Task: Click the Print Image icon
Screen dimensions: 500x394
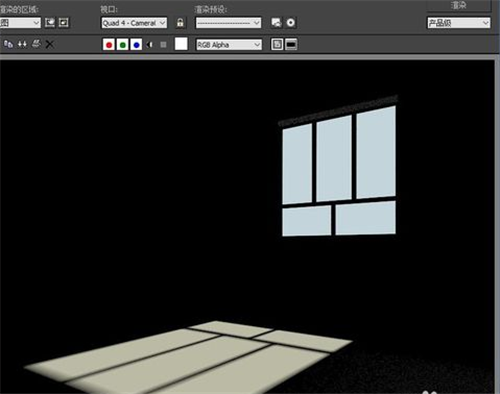Action: (36, 44)
